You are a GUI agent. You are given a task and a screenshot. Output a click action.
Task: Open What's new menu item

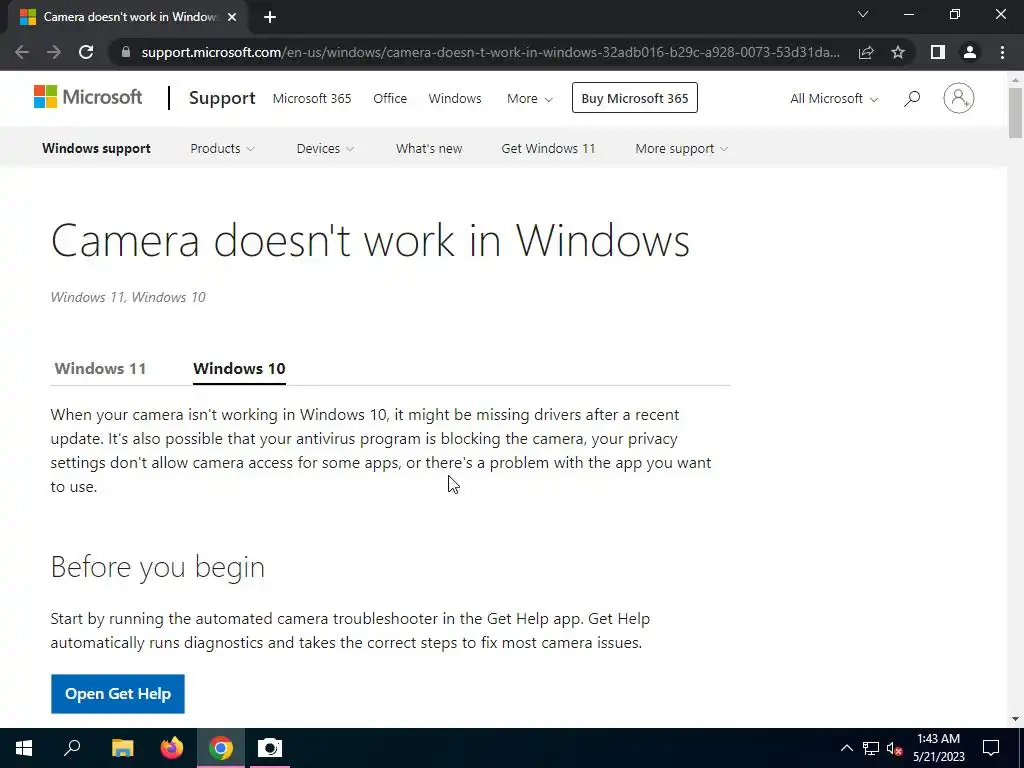tap(429, 149)
